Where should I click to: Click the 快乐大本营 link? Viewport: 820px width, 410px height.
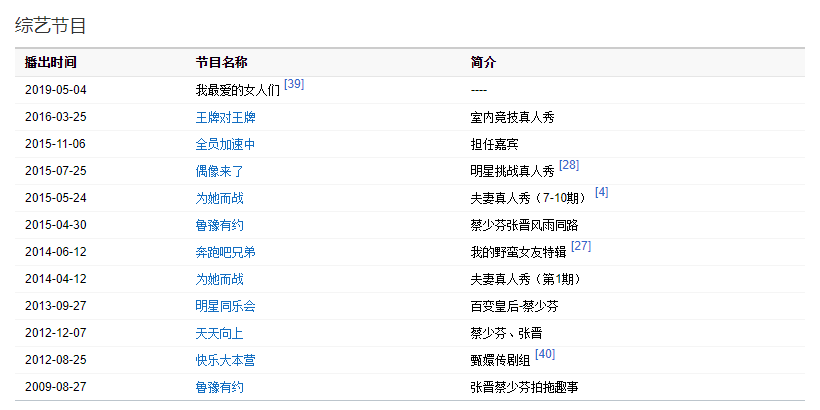(225, 360)
